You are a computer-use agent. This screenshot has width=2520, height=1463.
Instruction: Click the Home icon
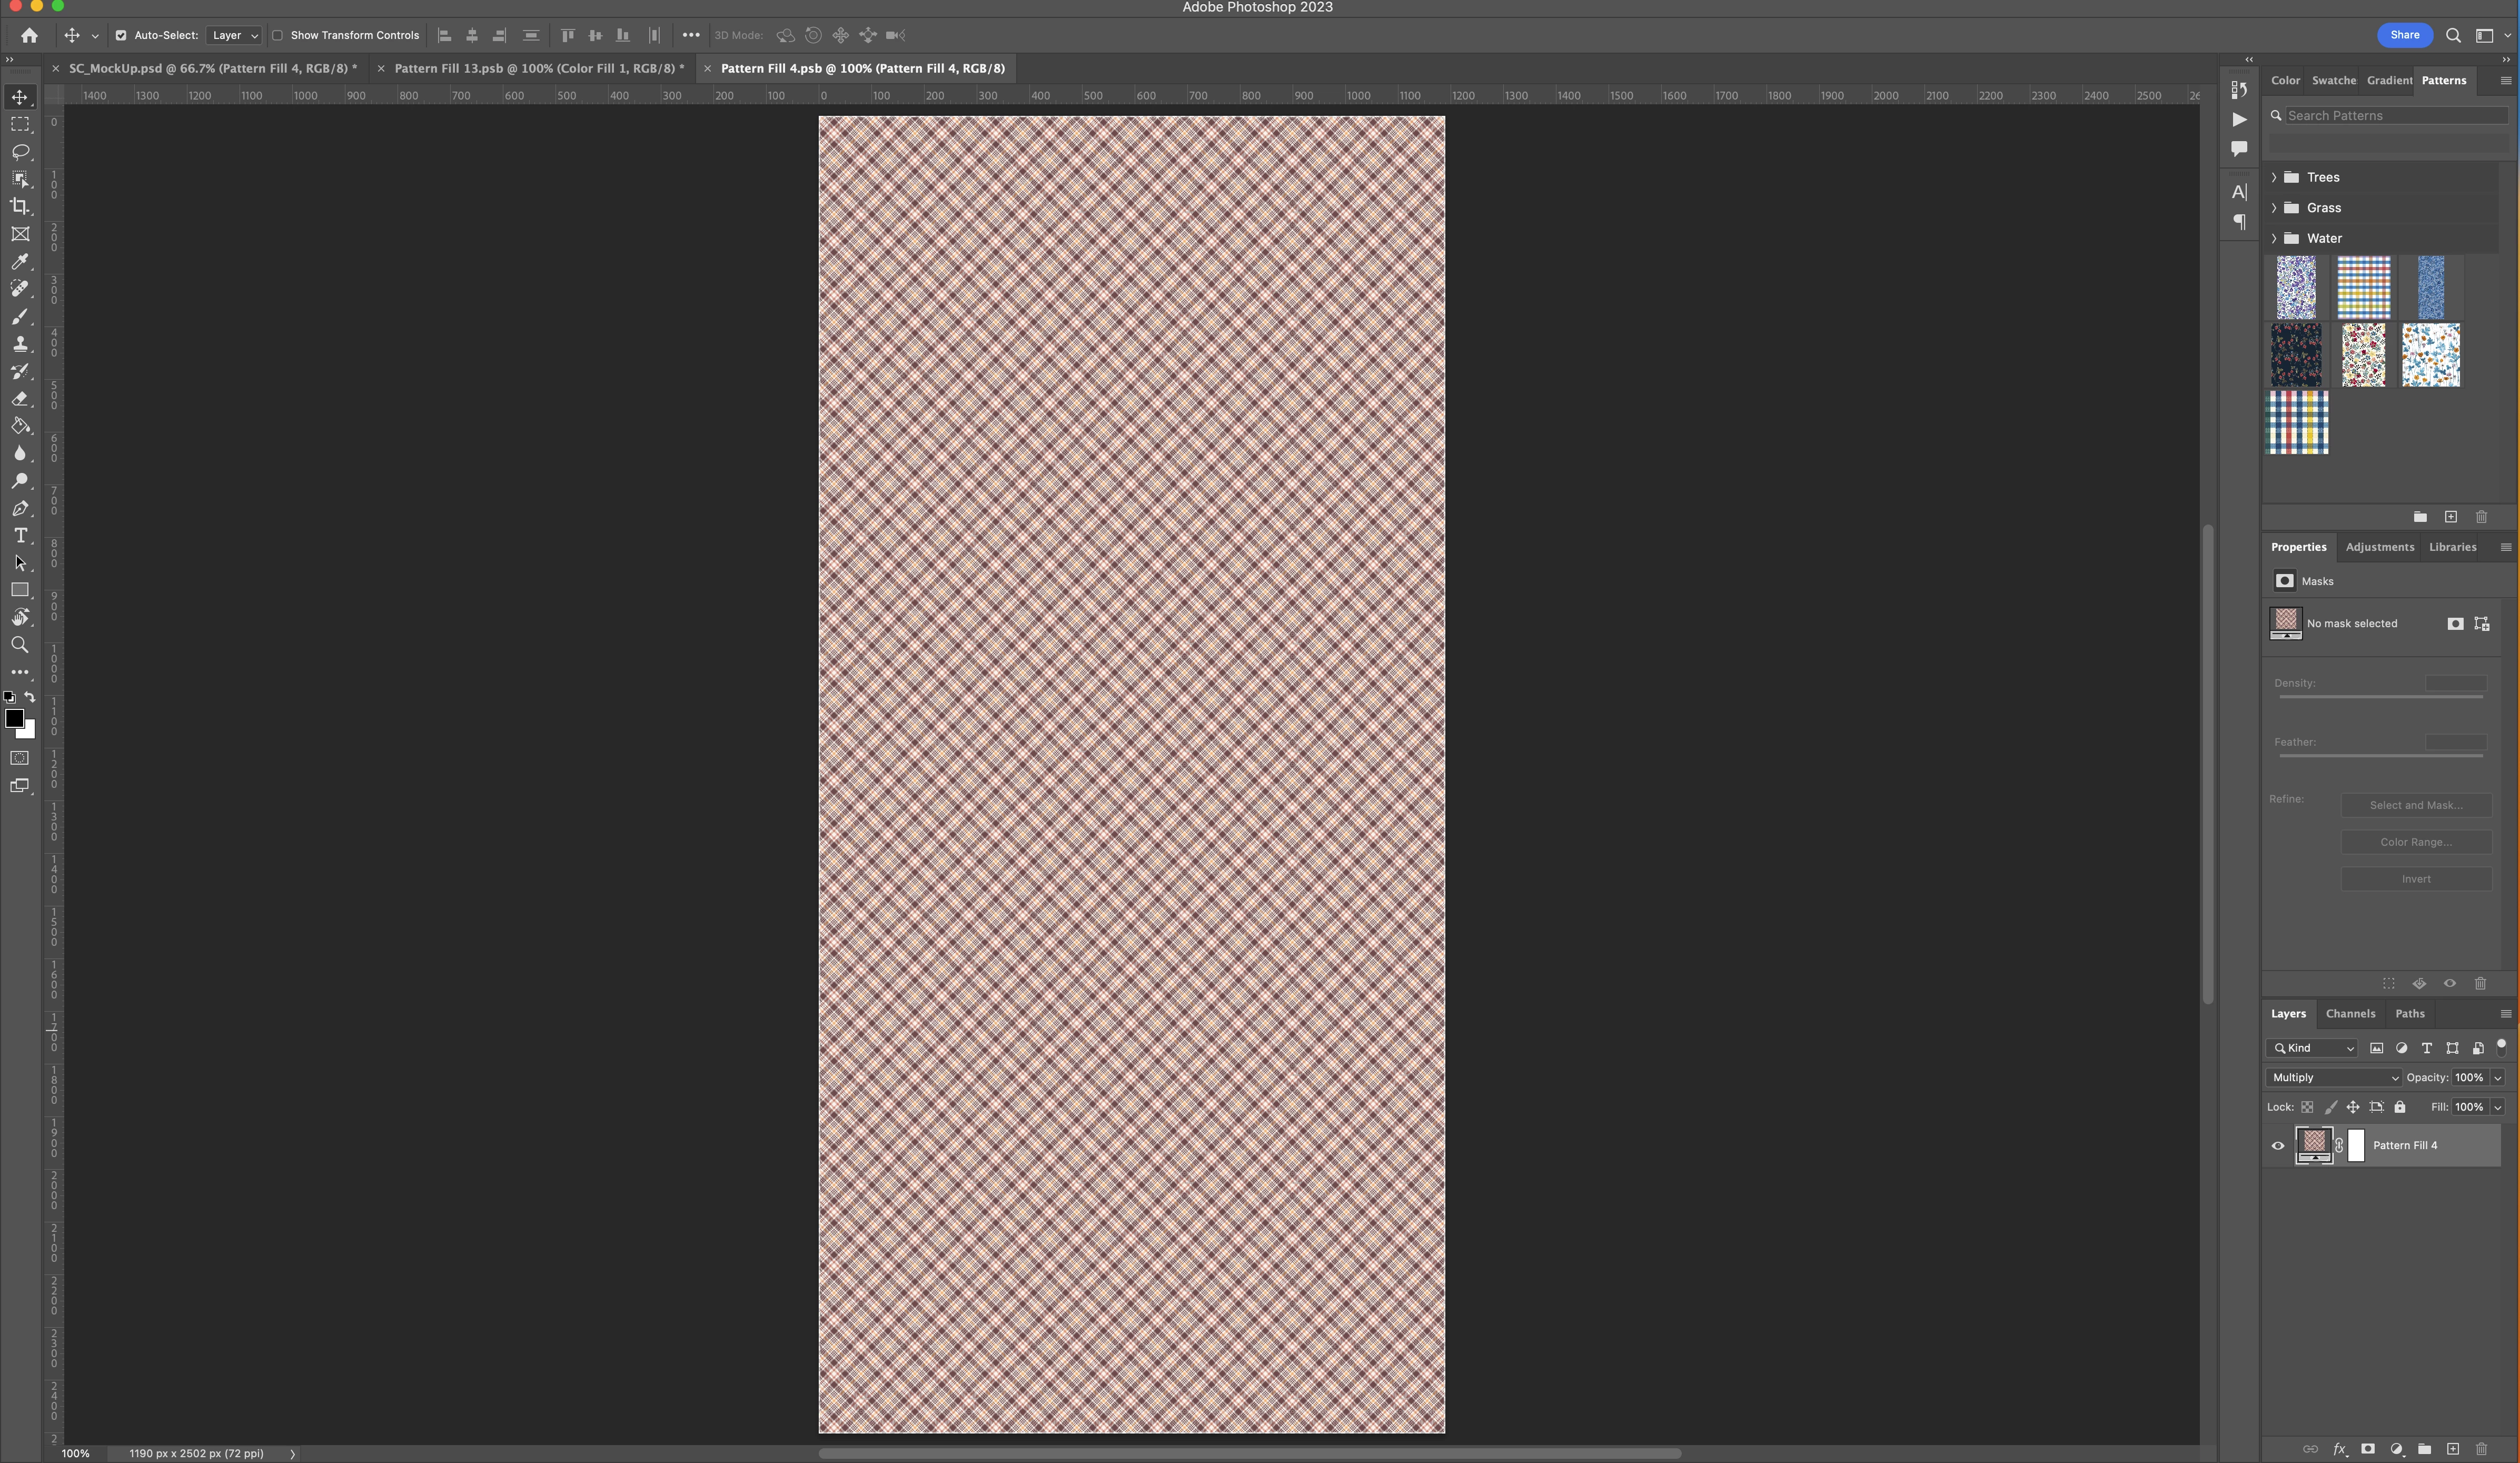(29, 35)
